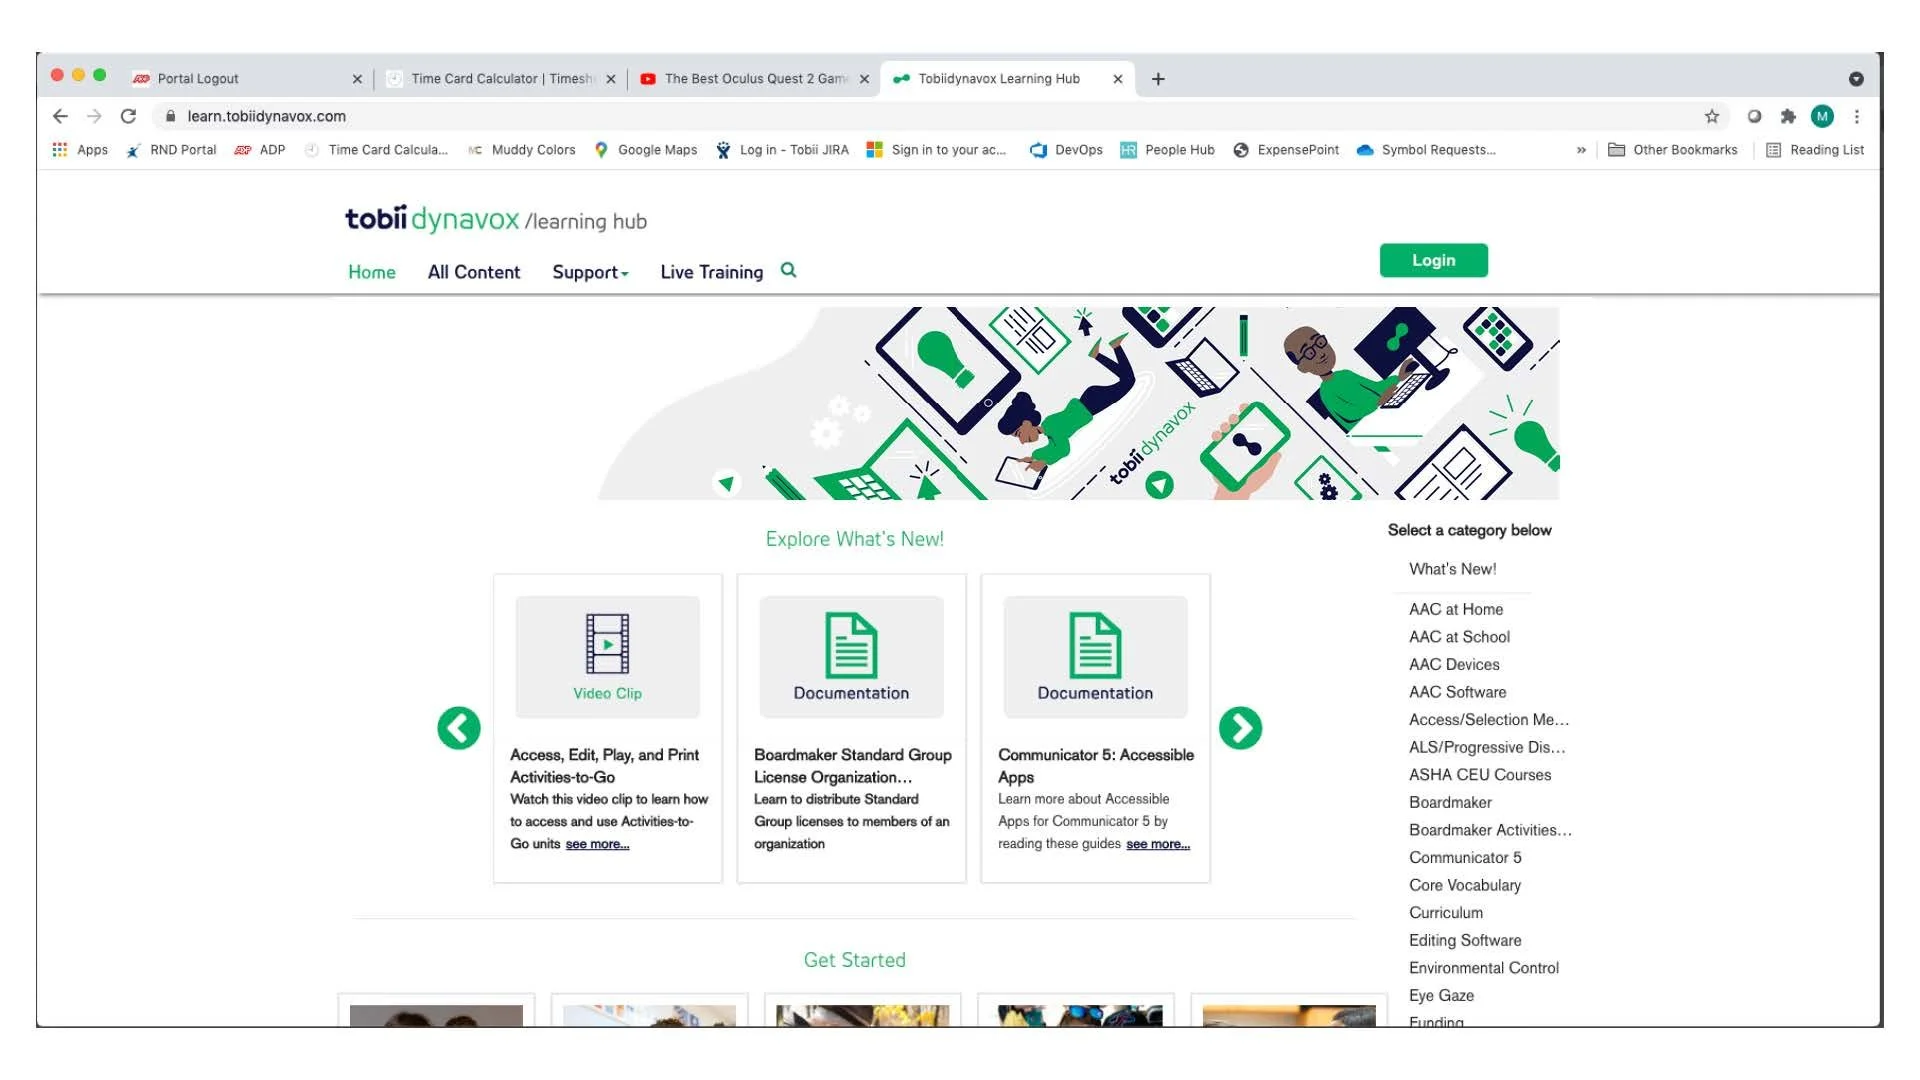Click the carousel next arrow
The image size is (1920, 1080).
tap(1240, 728)
